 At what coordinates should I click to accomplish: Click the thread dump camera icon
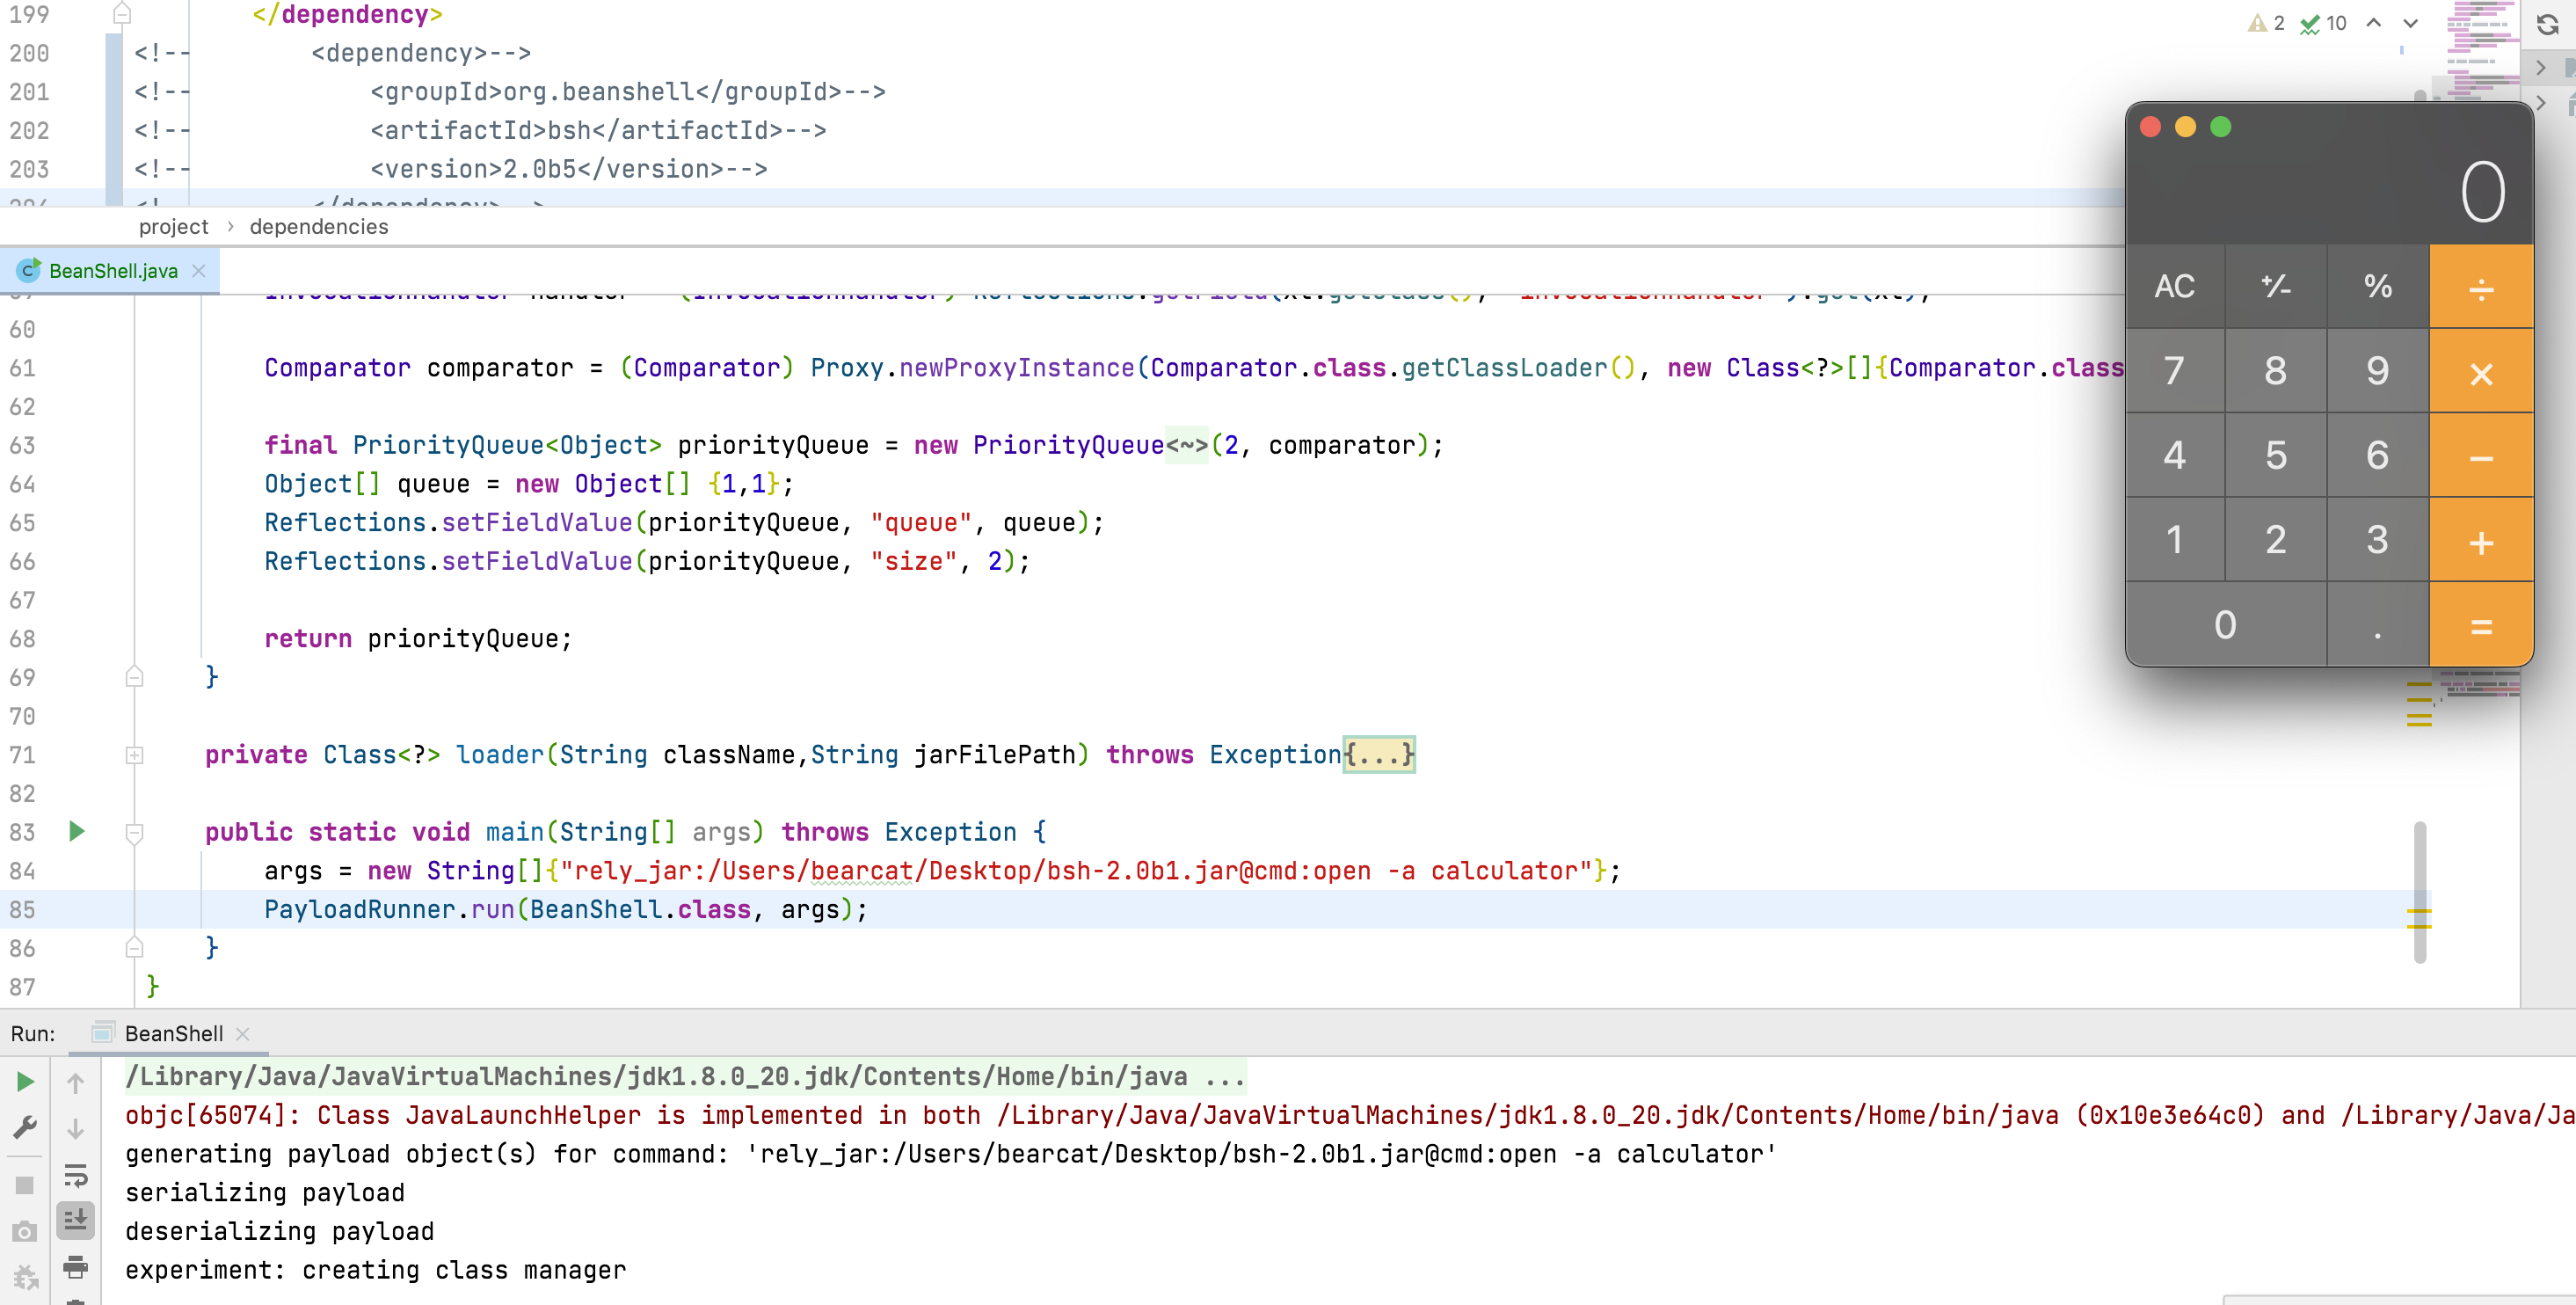tap(25, 1231)
